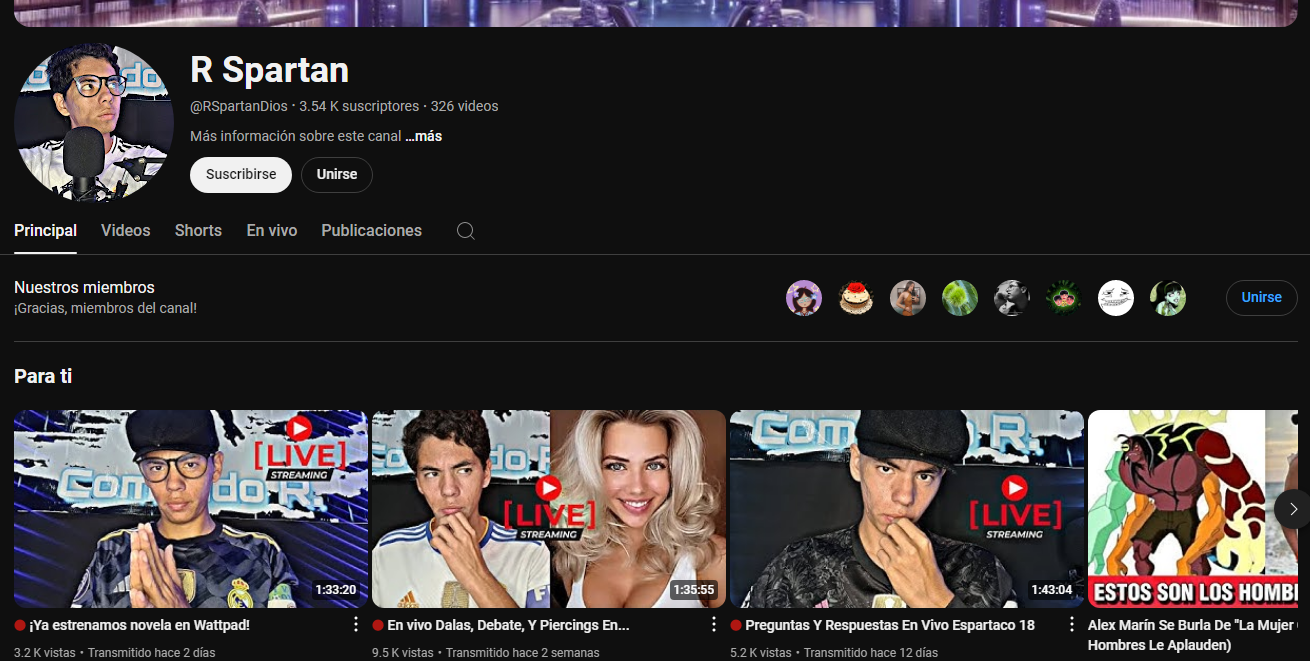Screen dimensions: 1310x661
Task: Click 1:35:55 duration badge
Action: (694, 590)
